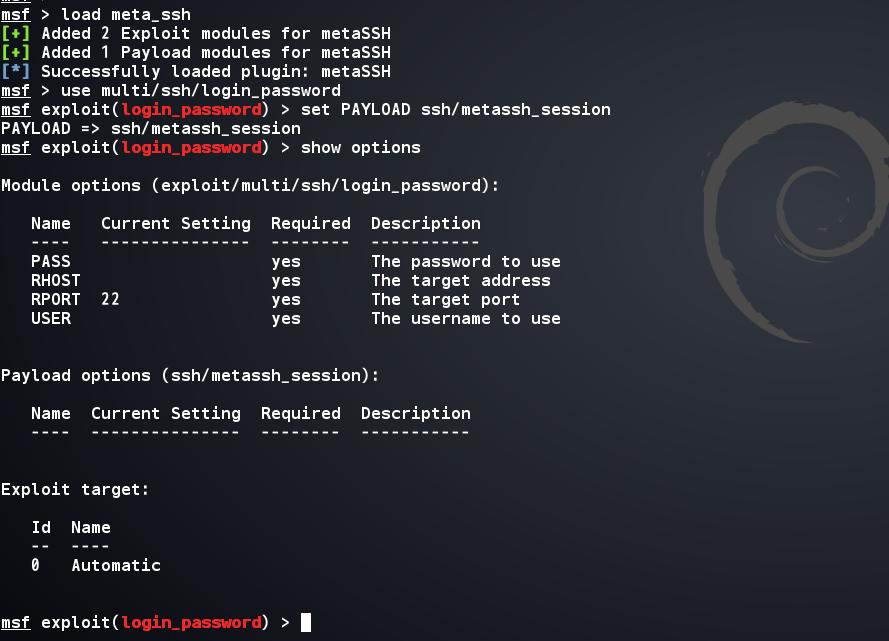Select the PASS option row name
This screenshot has width=889, height=641.
tap(50, 261)
